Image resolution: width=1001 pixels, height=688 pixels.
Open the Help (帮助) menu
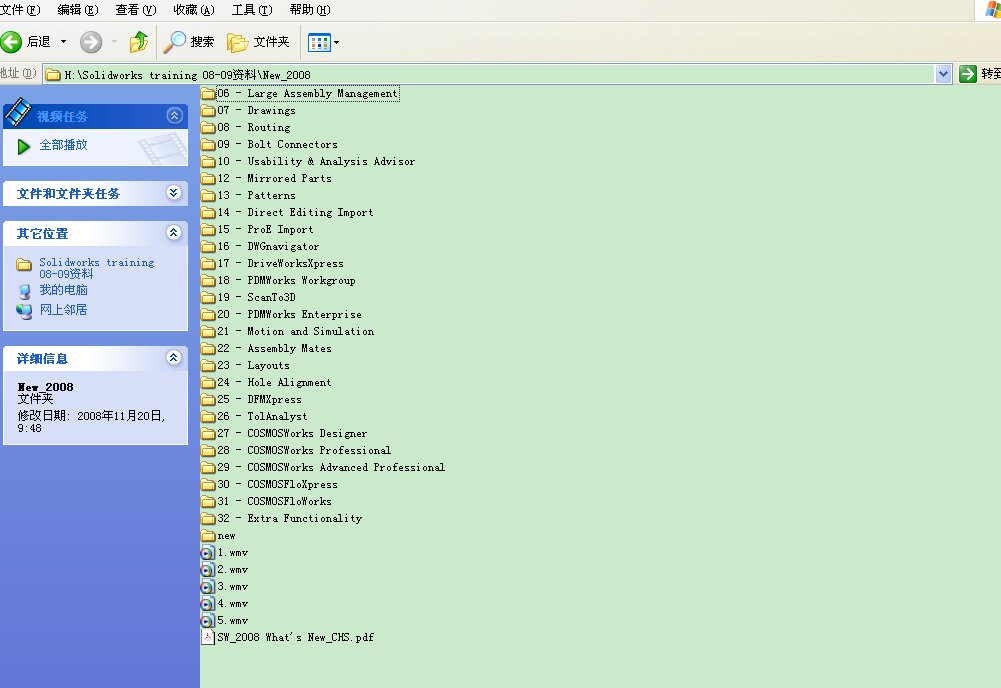coord(310,10)
